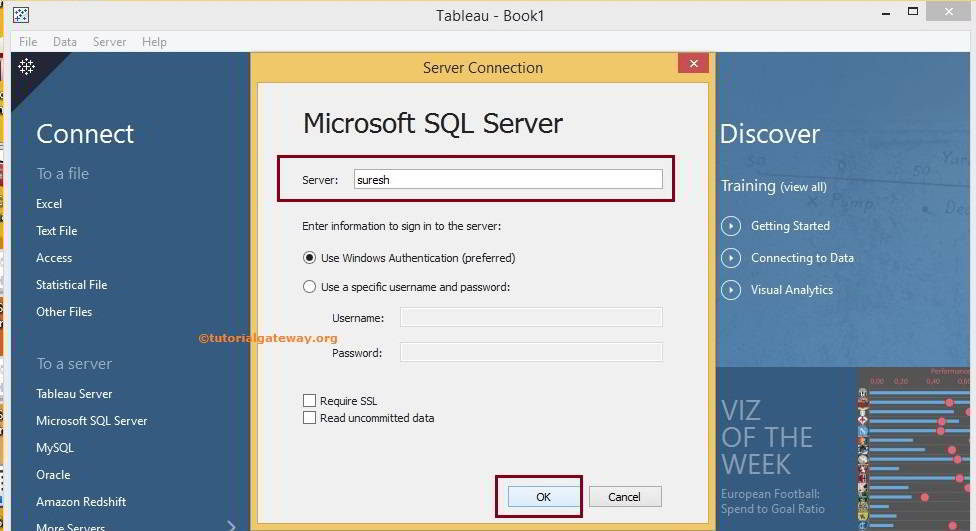Close the Server Connection dialog
Image resolution: width=976 pixels, height=531 pixels.
pyautogui.click(x=693, y=63)
